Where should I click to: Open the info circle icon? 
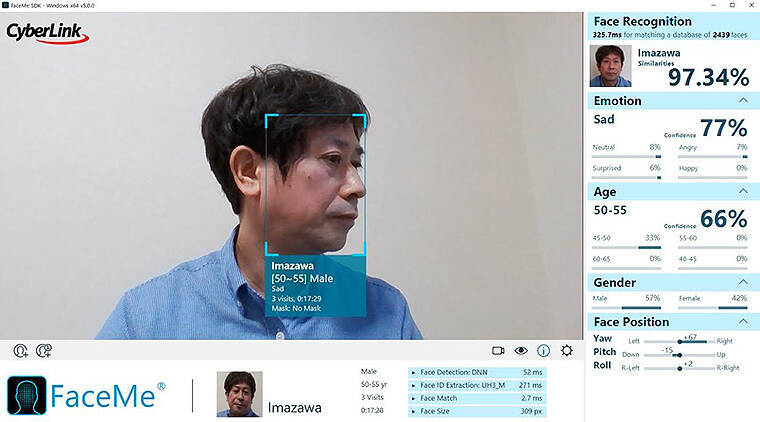[543, 350]
